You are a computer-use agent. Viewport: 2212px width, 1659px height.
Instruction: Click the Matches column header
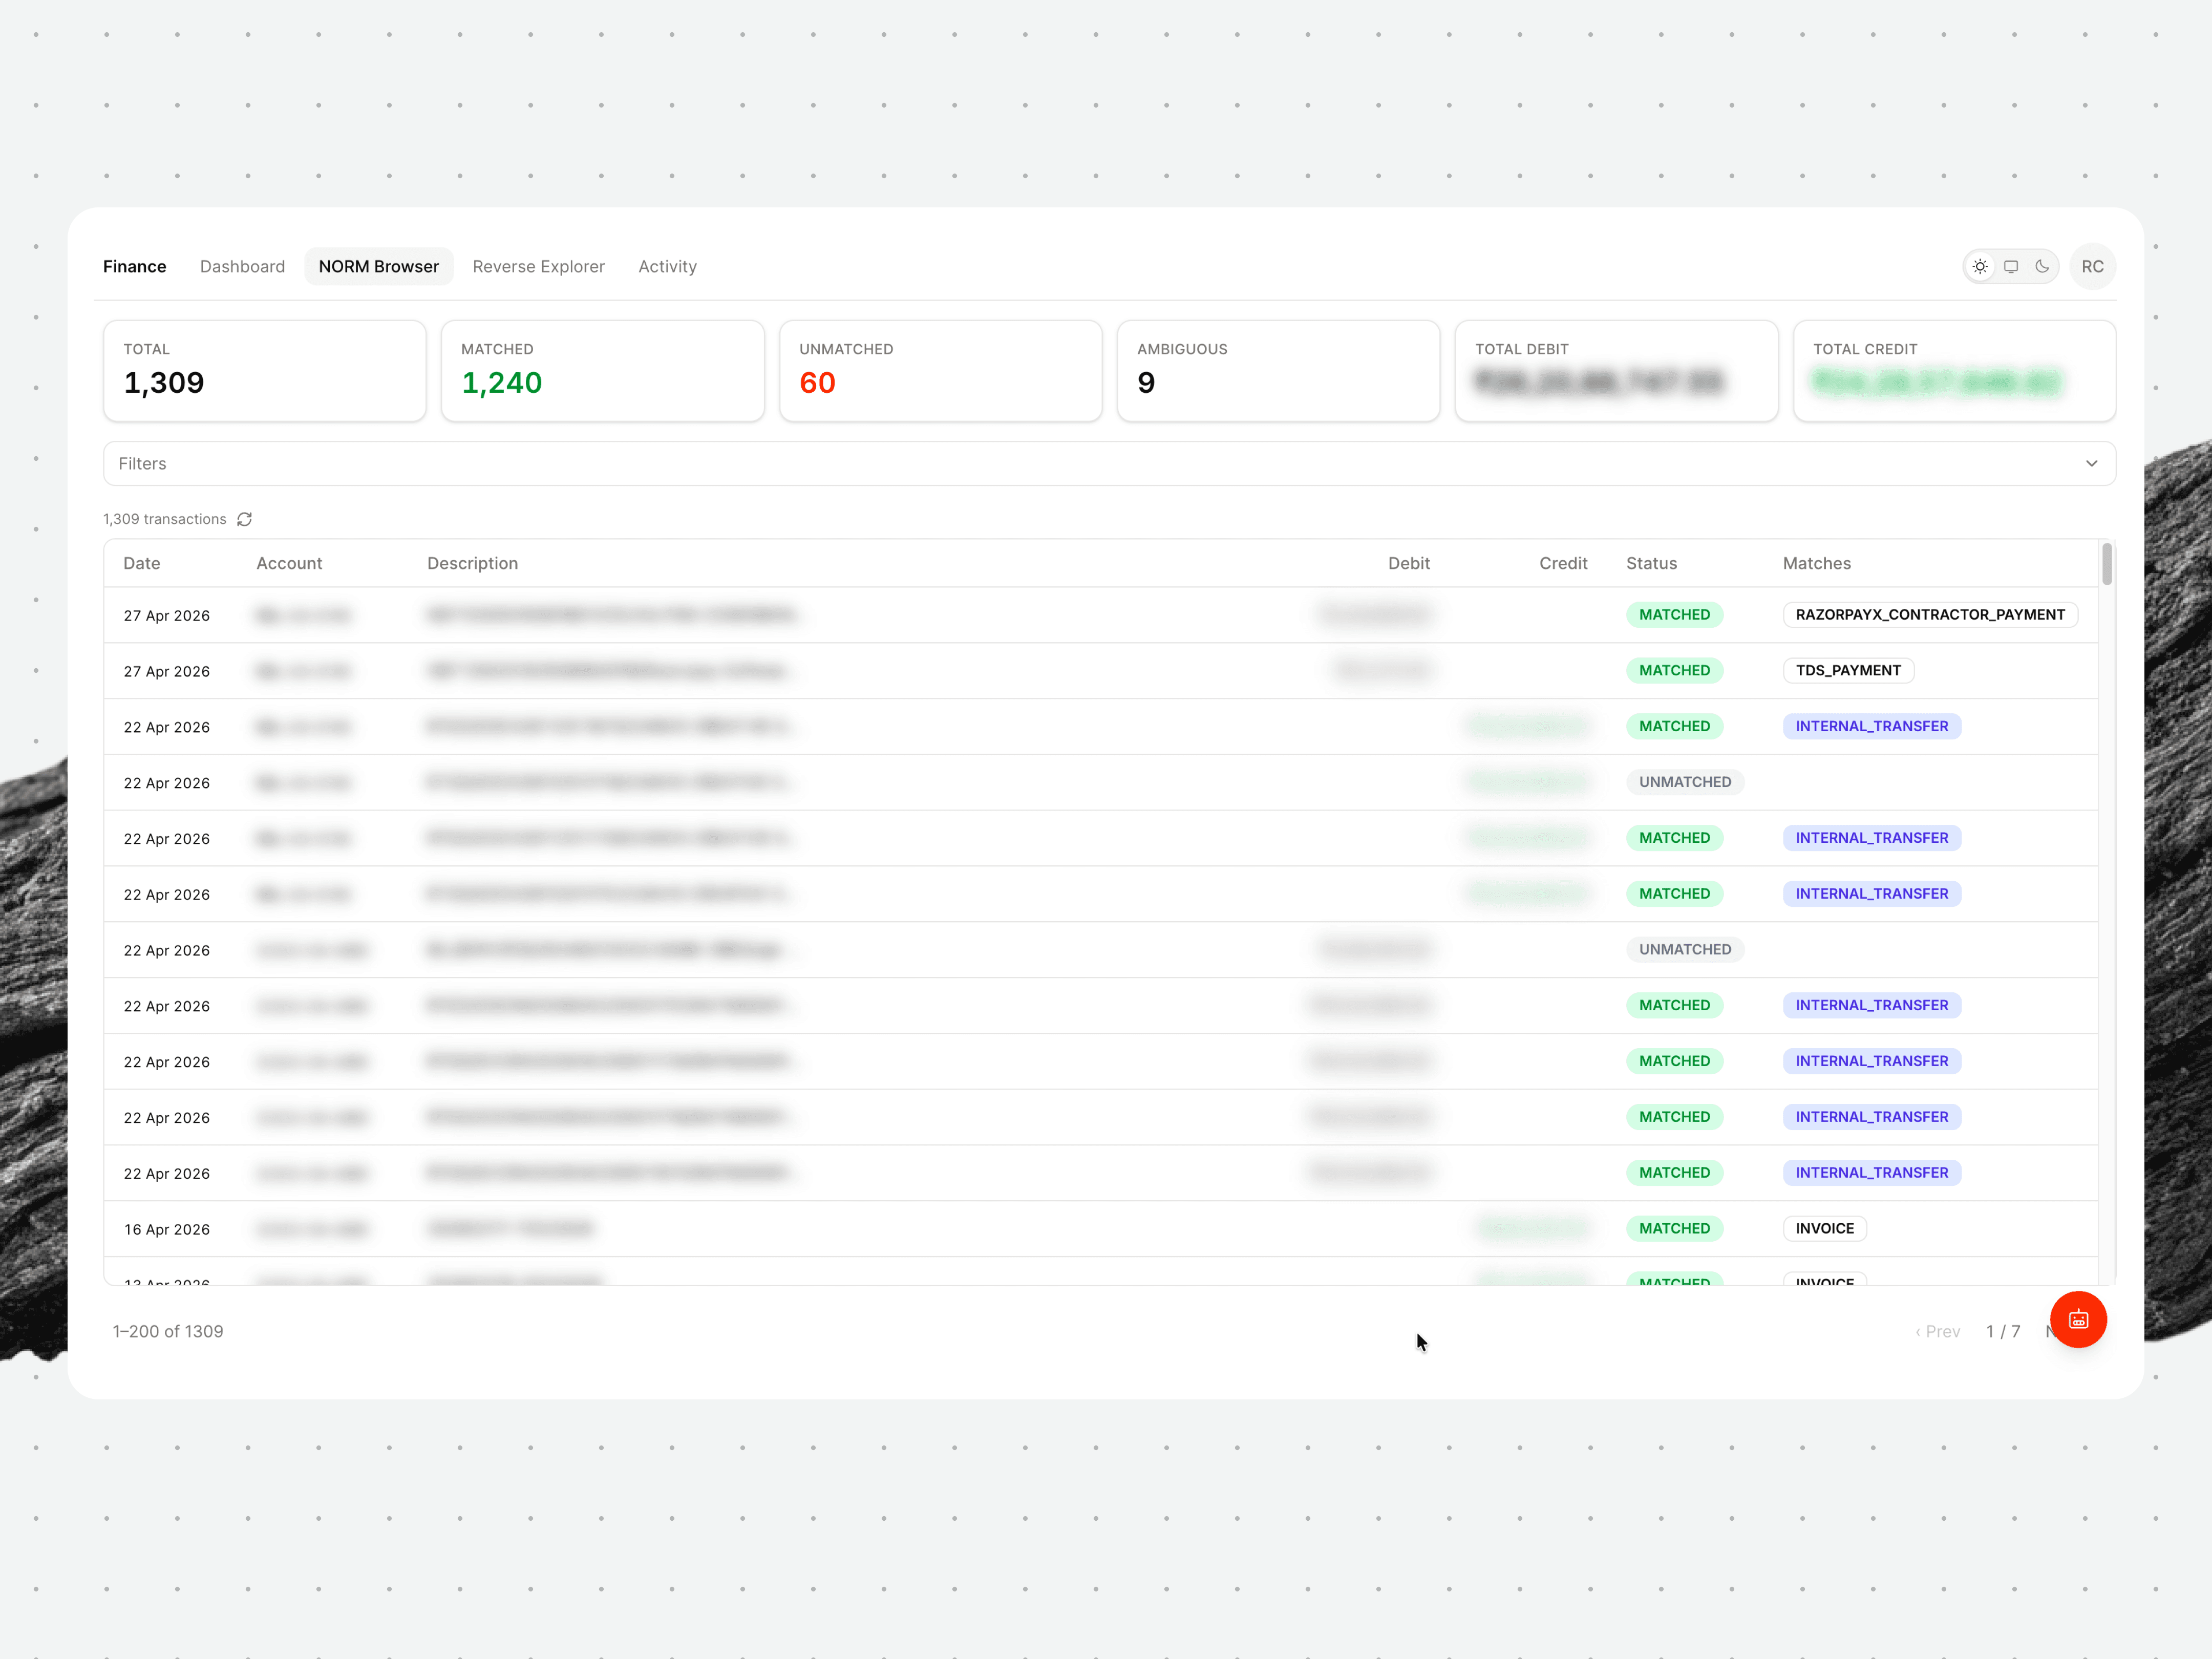pos(1816,564)
